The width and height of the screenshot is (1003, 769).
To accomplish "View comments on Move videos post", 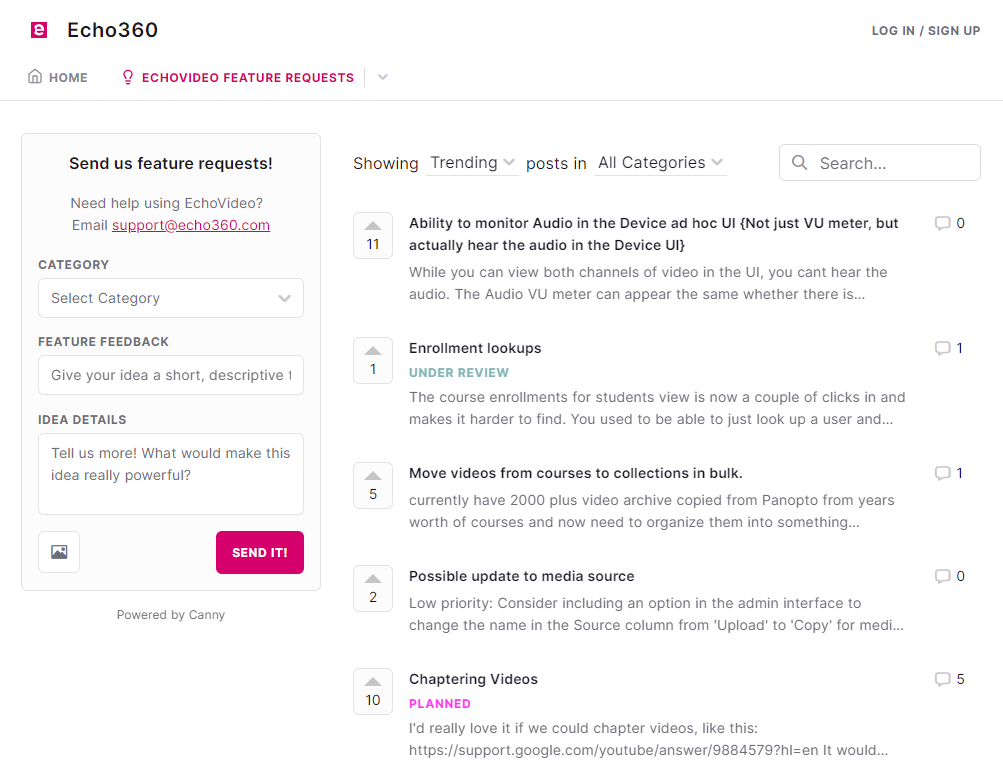I will pos(949,473).
